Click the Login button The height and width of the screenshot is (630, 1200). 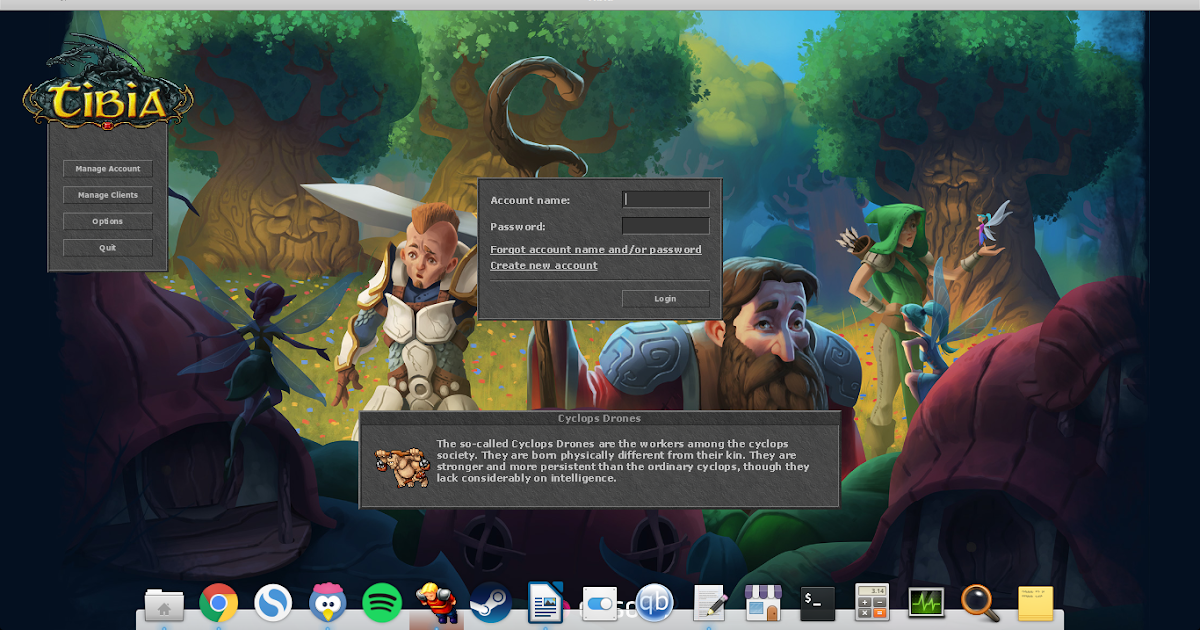pyautogui.click(x=665, y=298)
